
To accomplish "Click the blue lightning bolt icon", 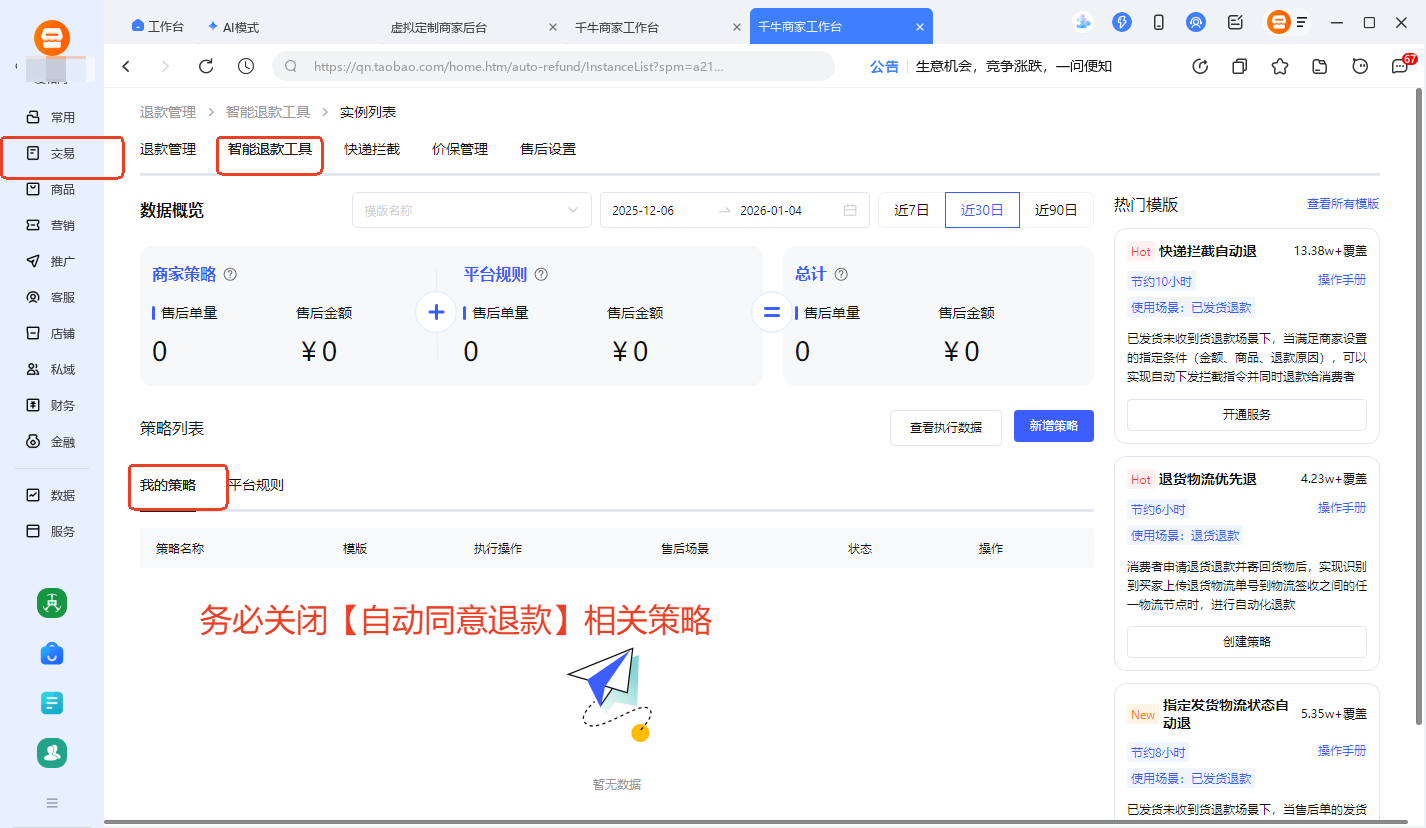I will 1121,22.
